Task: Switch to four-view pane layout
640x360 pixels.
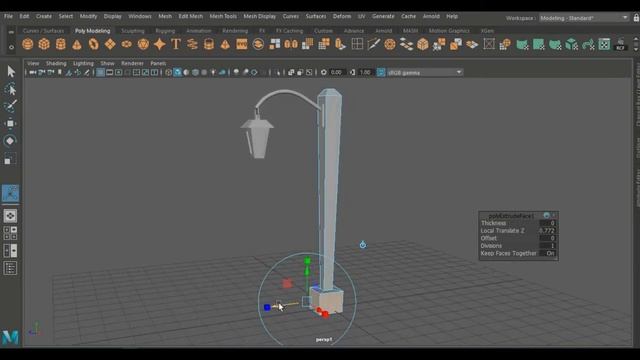Action: tap(10, 233)
